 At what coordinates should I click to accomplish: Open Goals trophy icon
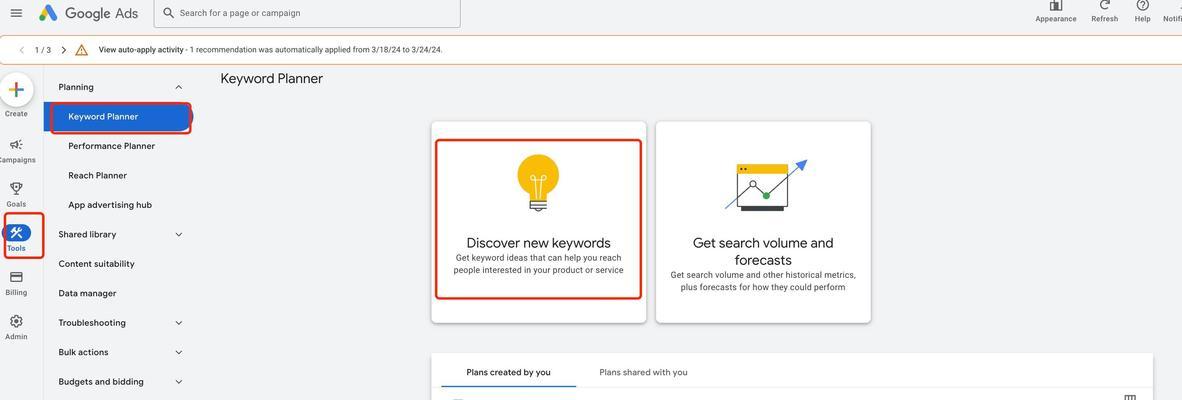click(16, 188)
